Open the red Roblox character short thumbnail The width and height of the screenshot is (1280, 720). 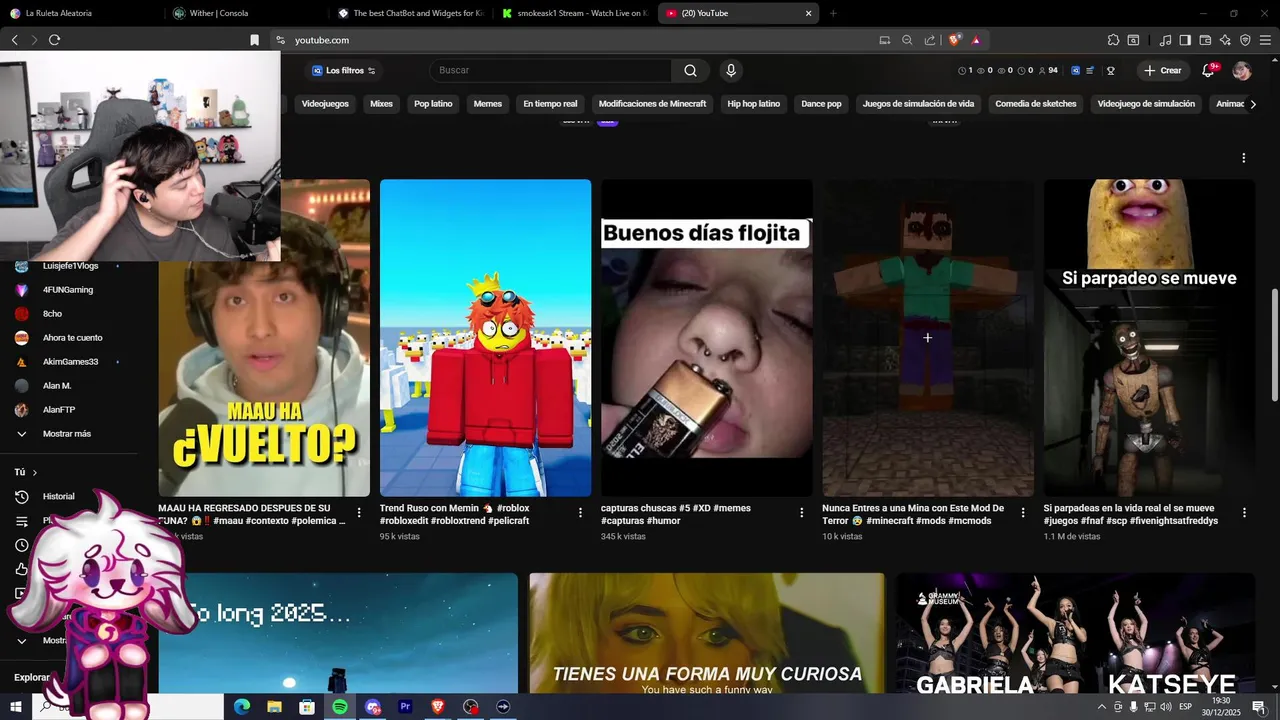tap(485, 338)
